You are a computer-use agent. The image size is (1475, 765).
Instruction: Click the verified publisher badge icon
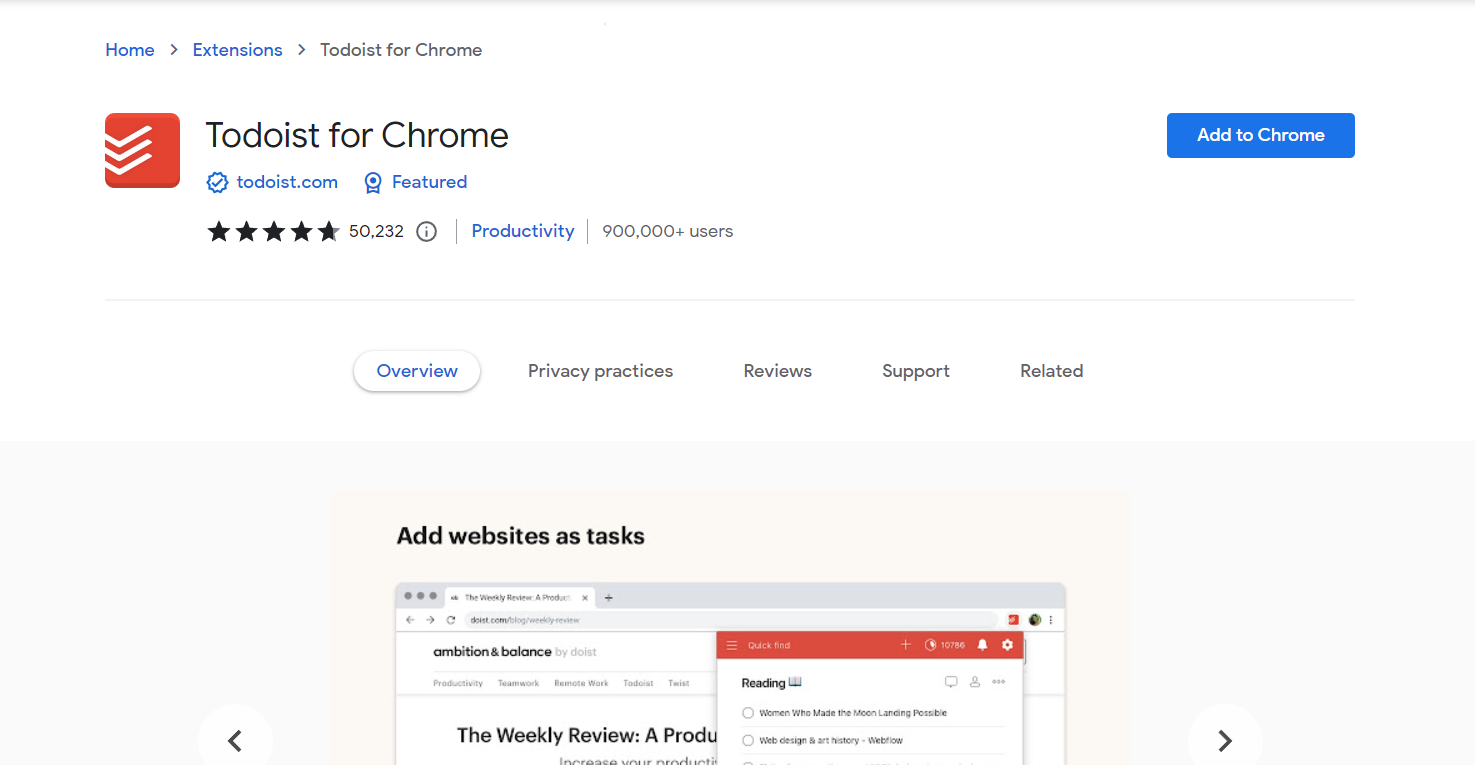(x=217, y=182)
